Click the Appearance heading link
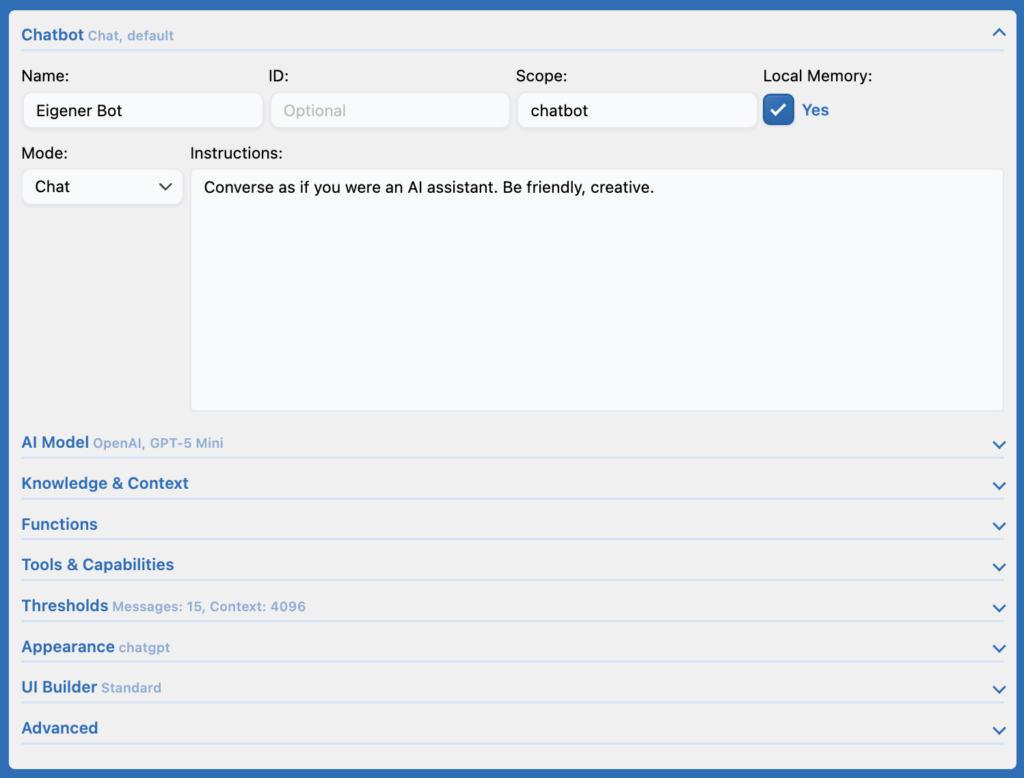The width and height of the screenshot is (1024, 778). pyautogui.click(x=68, y=647)
